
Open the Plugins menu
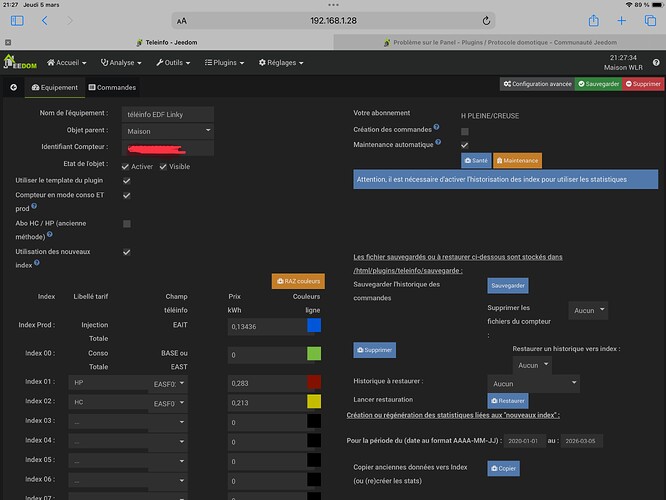tap(226, 62)
